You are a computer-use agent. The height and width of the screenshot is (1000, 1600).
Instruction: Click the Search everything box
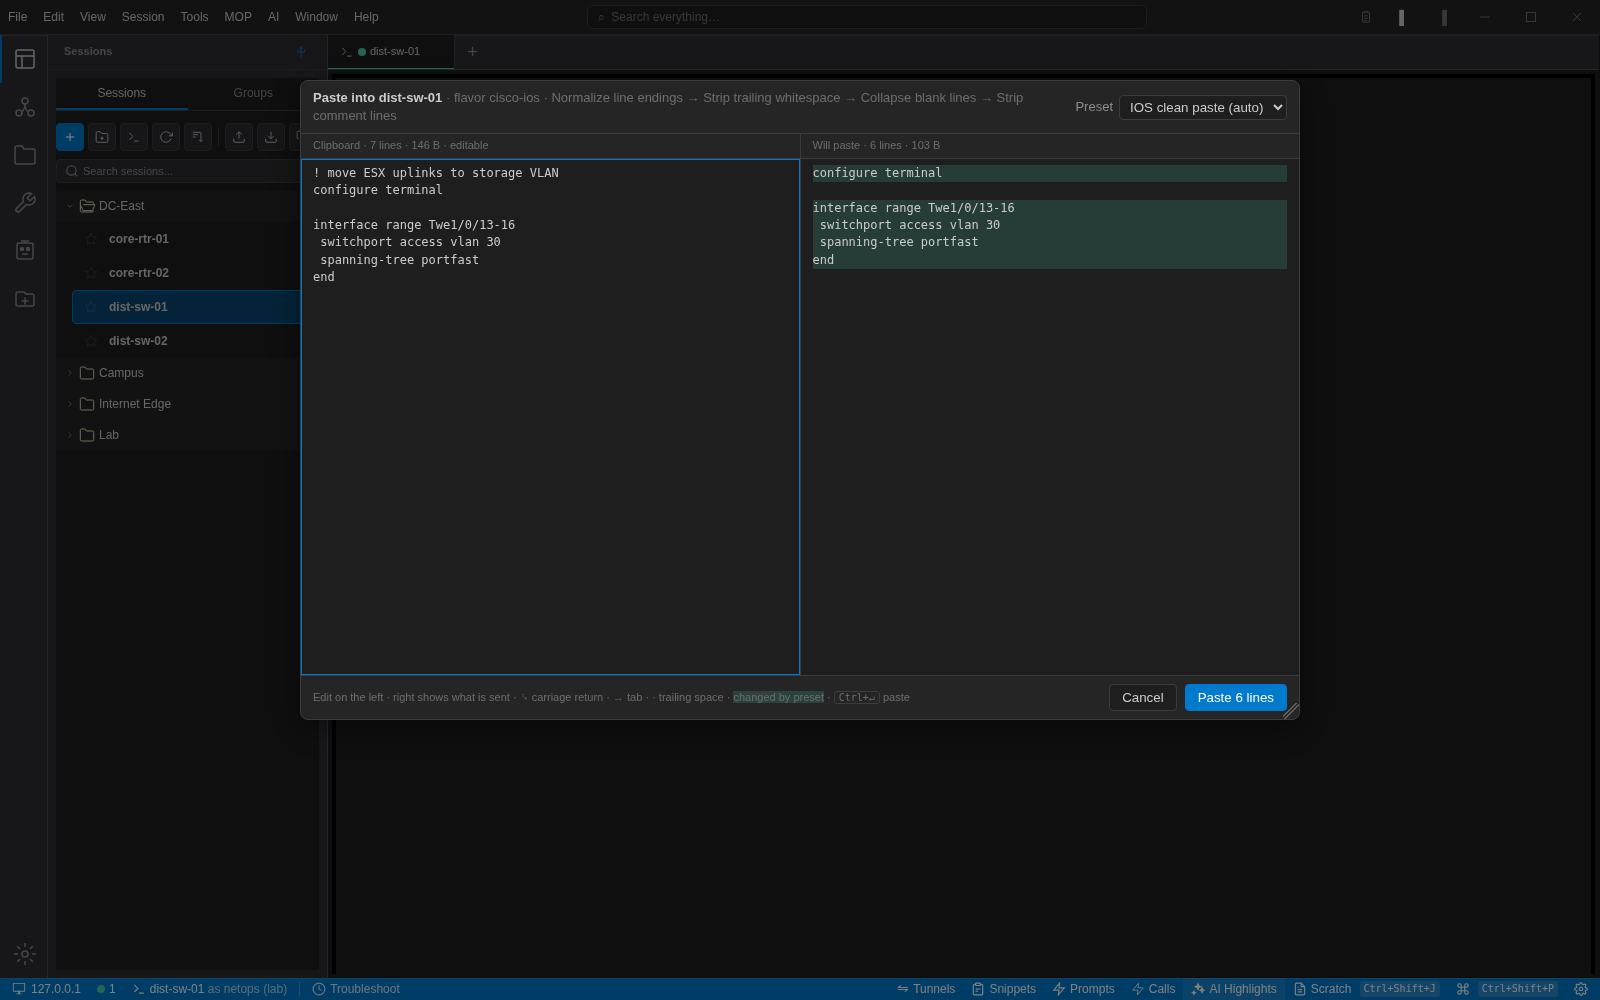[866, 17]
